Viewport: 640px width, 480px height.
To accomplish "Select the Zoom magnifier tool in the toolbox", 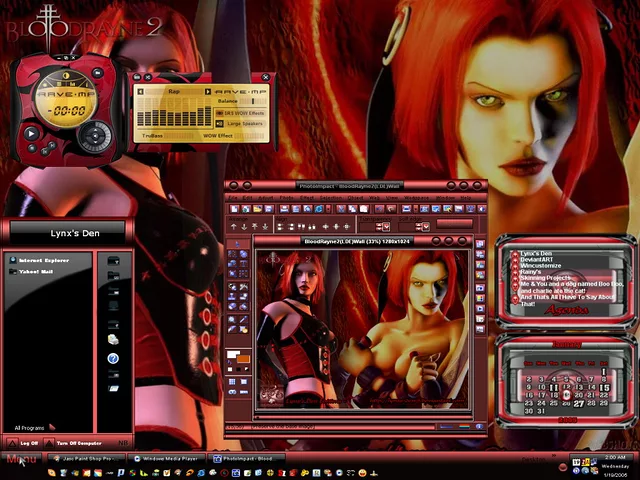I will tap(232, 320).
